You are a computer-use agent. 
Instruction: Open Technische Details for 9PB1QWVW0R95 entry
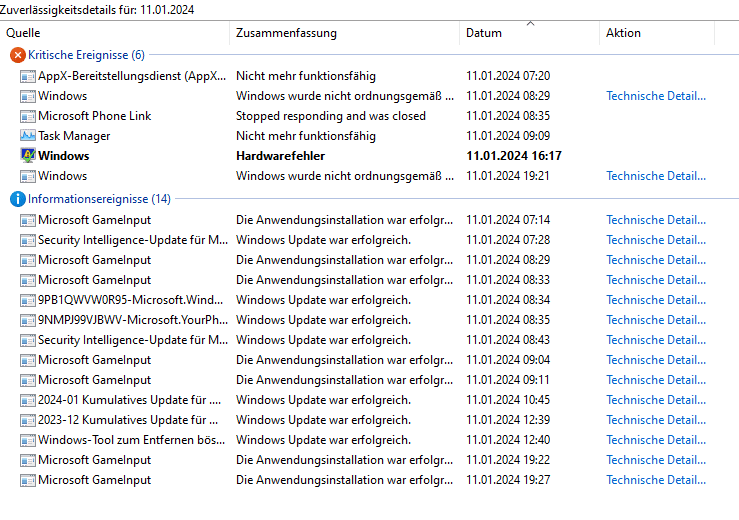[x=656, y=300]
